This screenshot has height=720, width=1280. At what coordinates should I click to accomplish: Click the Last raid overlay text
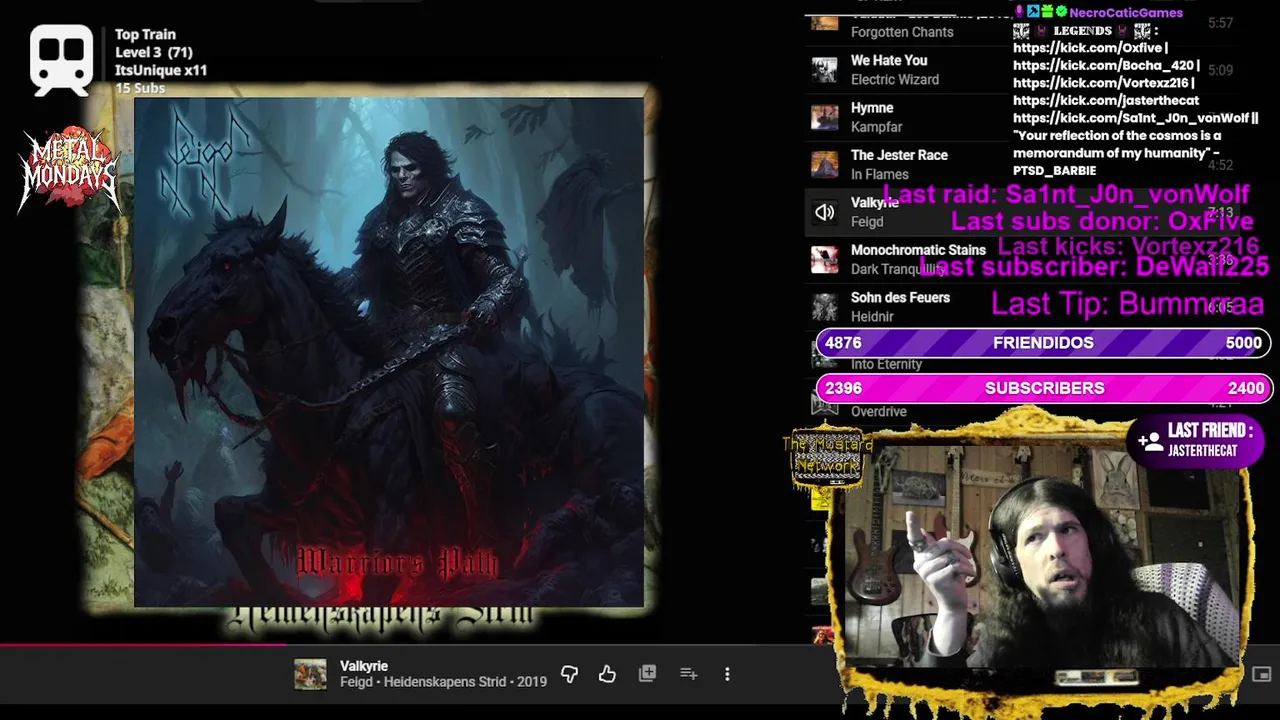pos(1066,194)
